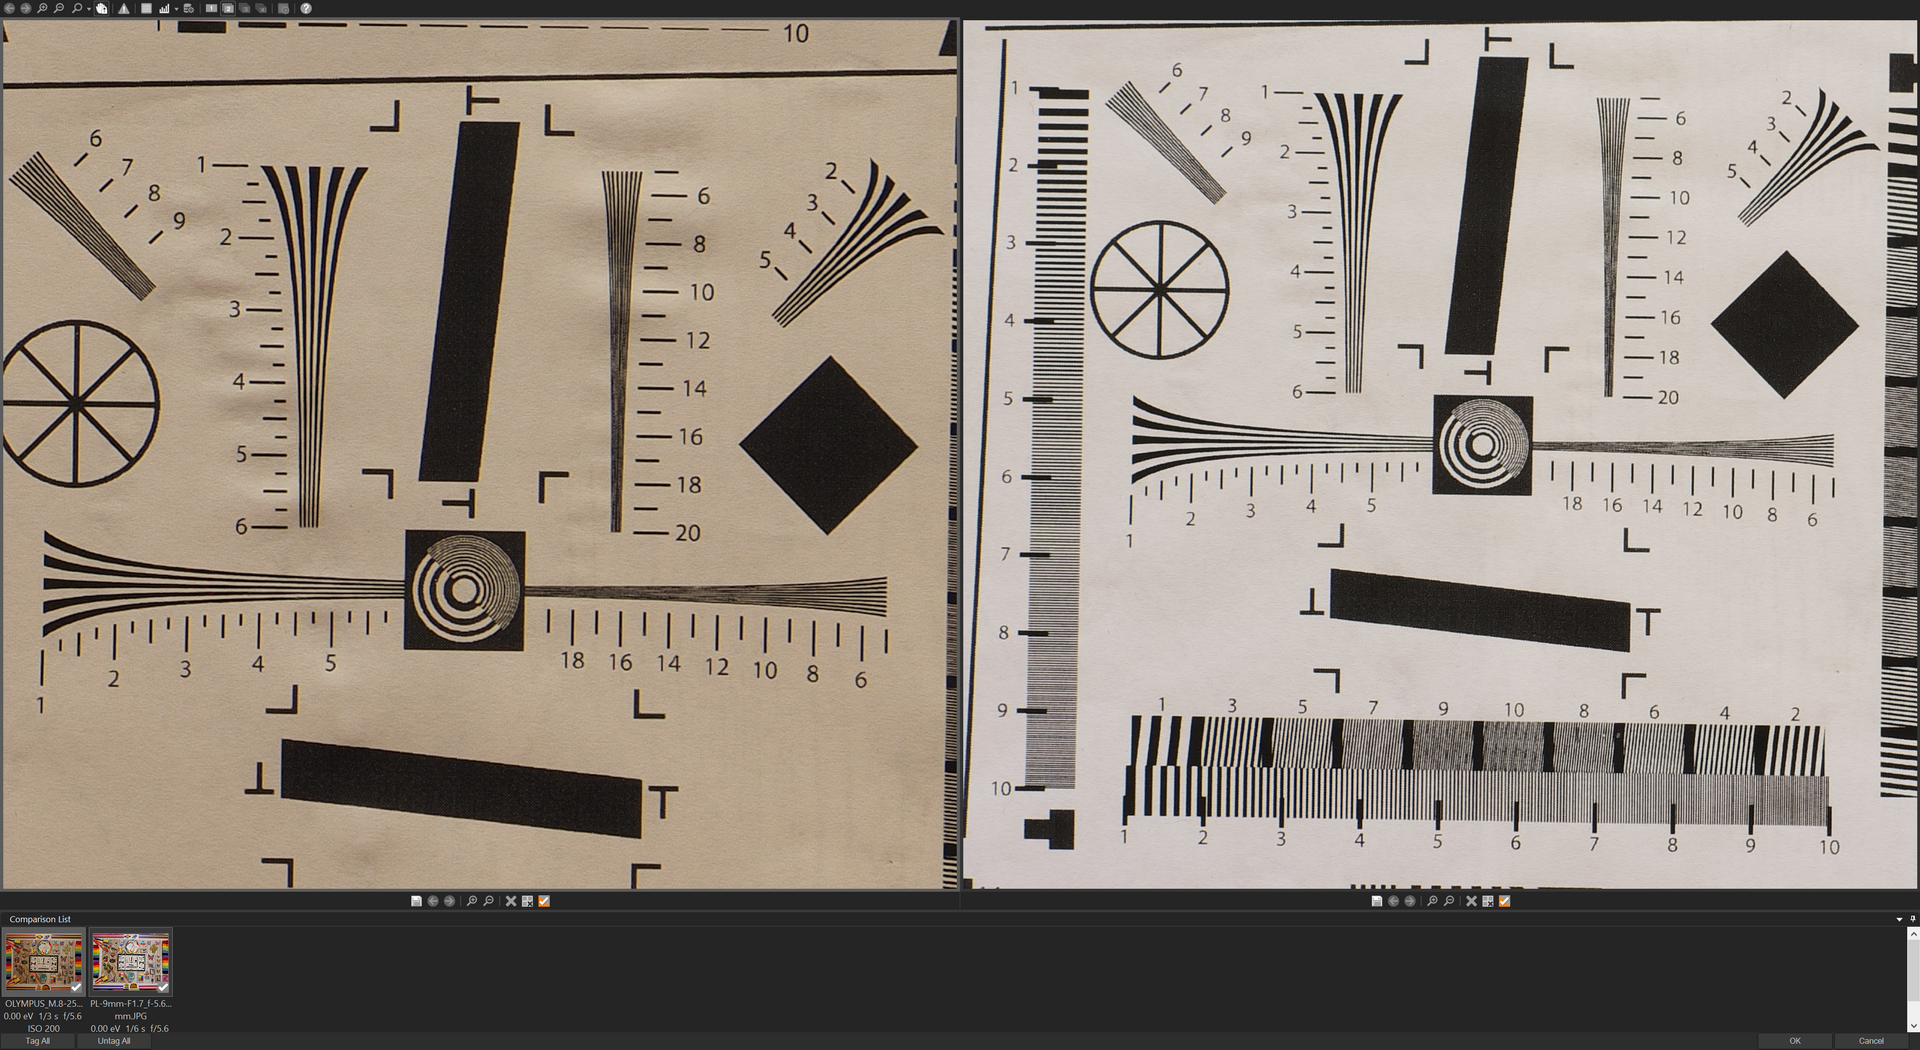Zoom out in the right comparison pane

[x=1449, y=901]
